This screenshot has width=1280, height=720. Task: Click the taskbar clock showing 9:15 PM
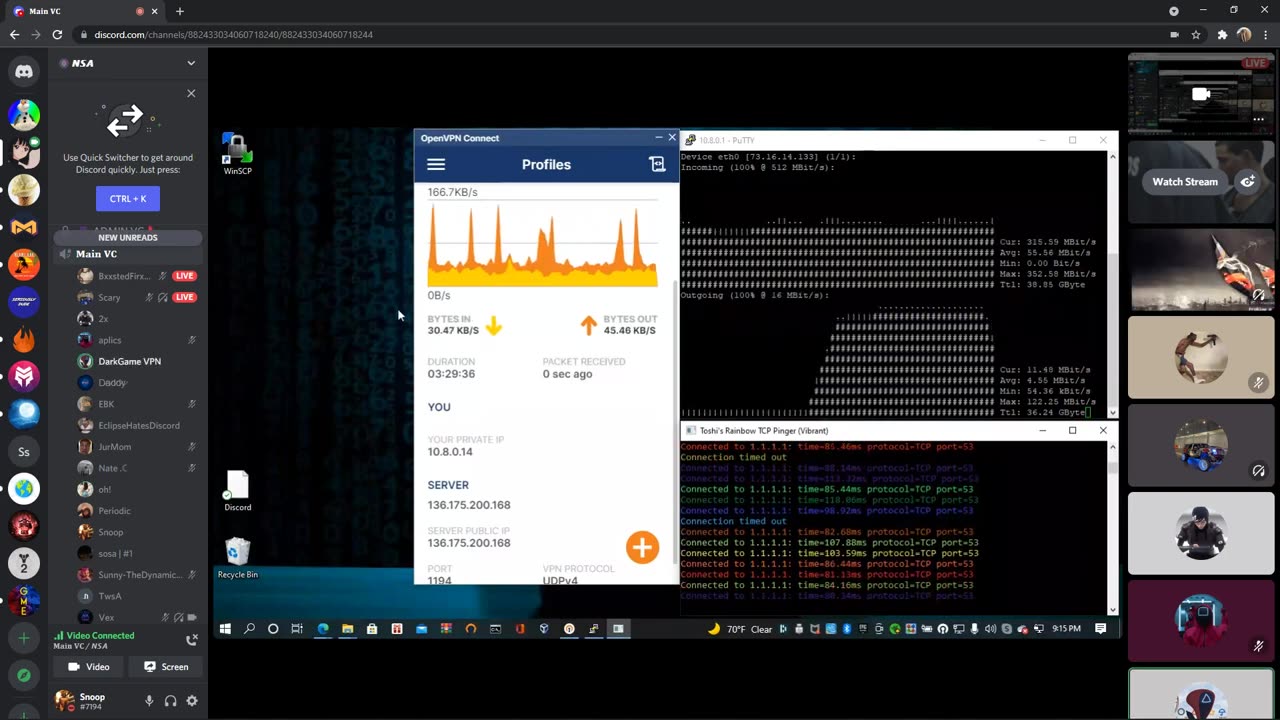(1066, 629)
